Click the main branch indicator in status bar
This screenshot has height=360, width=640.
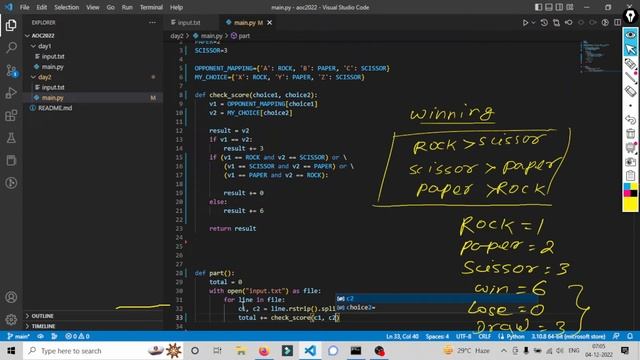click(19, 336)
